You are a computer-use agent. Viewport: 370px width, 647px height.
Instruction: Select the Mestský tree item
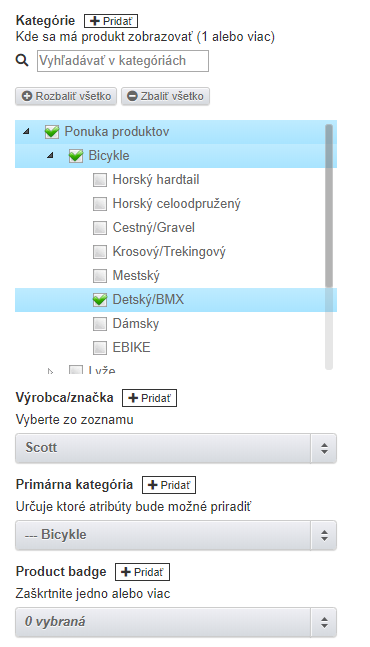[136, 276]
